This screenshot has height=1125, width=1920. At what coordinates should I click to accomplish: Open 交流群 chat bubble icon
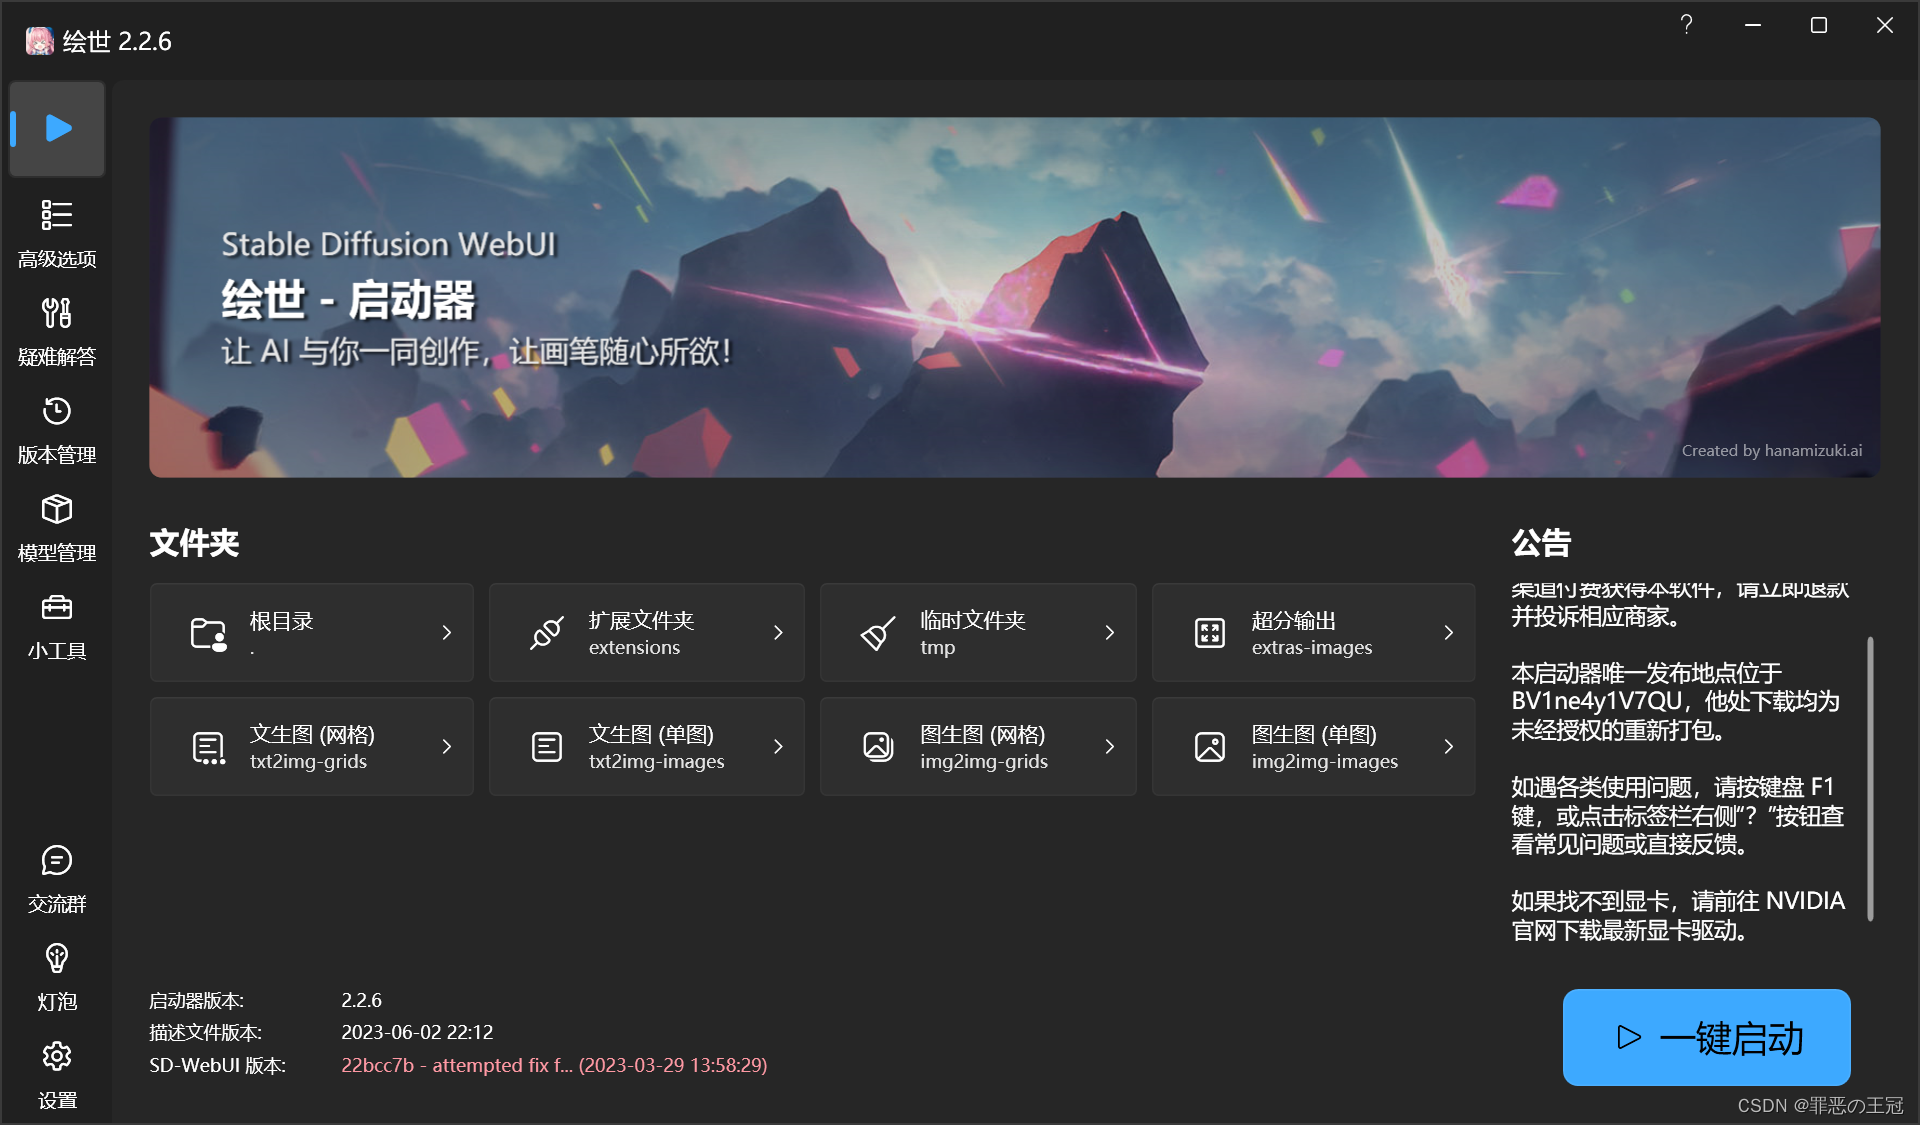[57, 860]
